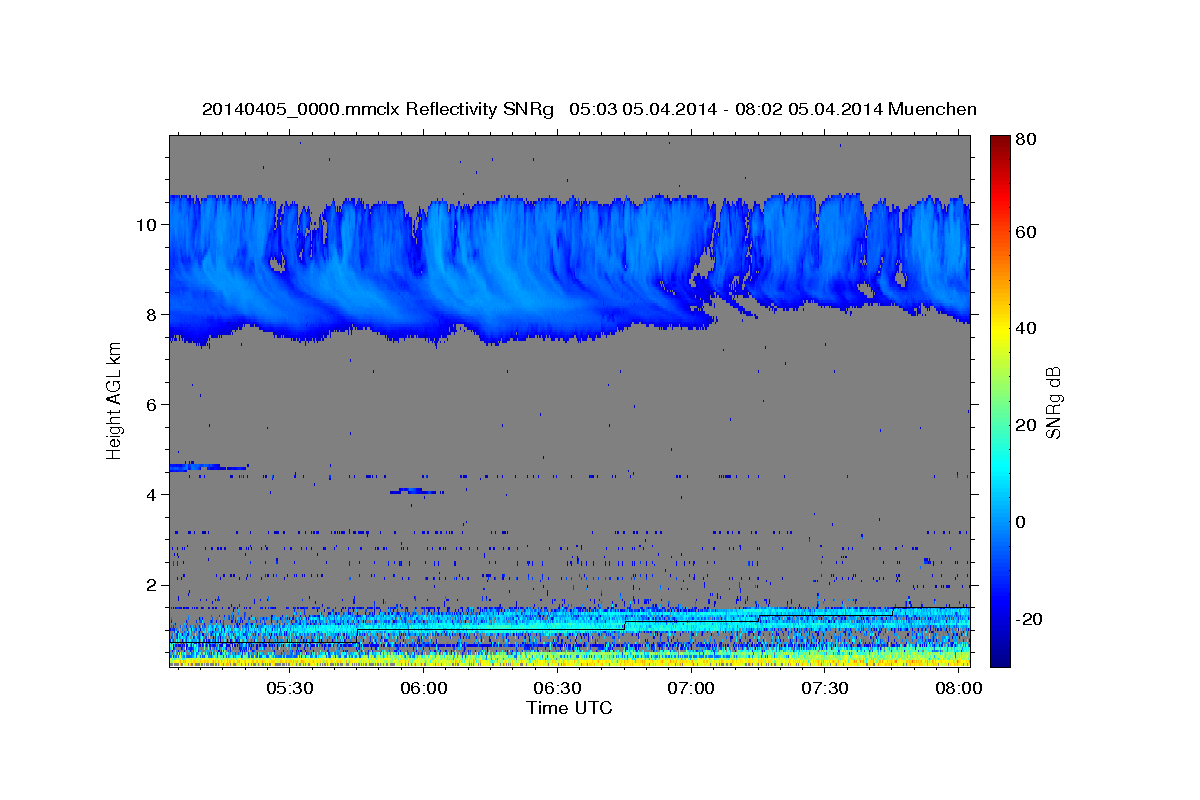Click the dark red top of the colorbar
1200x800 pixels.
pyautogui.click(x=999, y=145)
